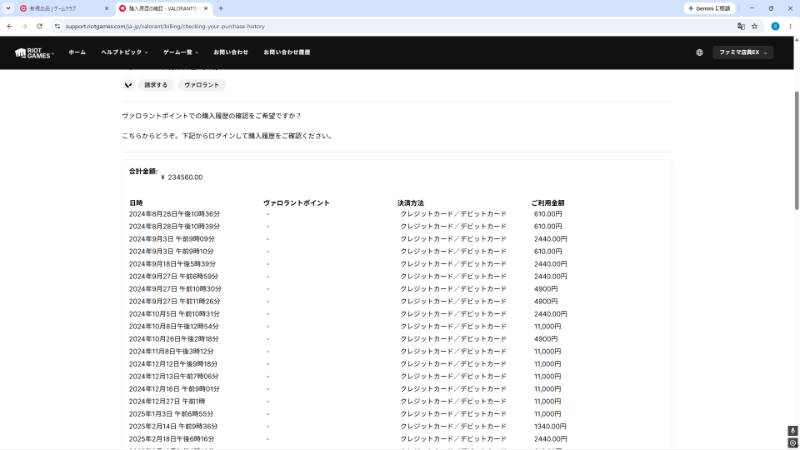Select the date 2024年11月8日午後3時12分

click(171, 351)
